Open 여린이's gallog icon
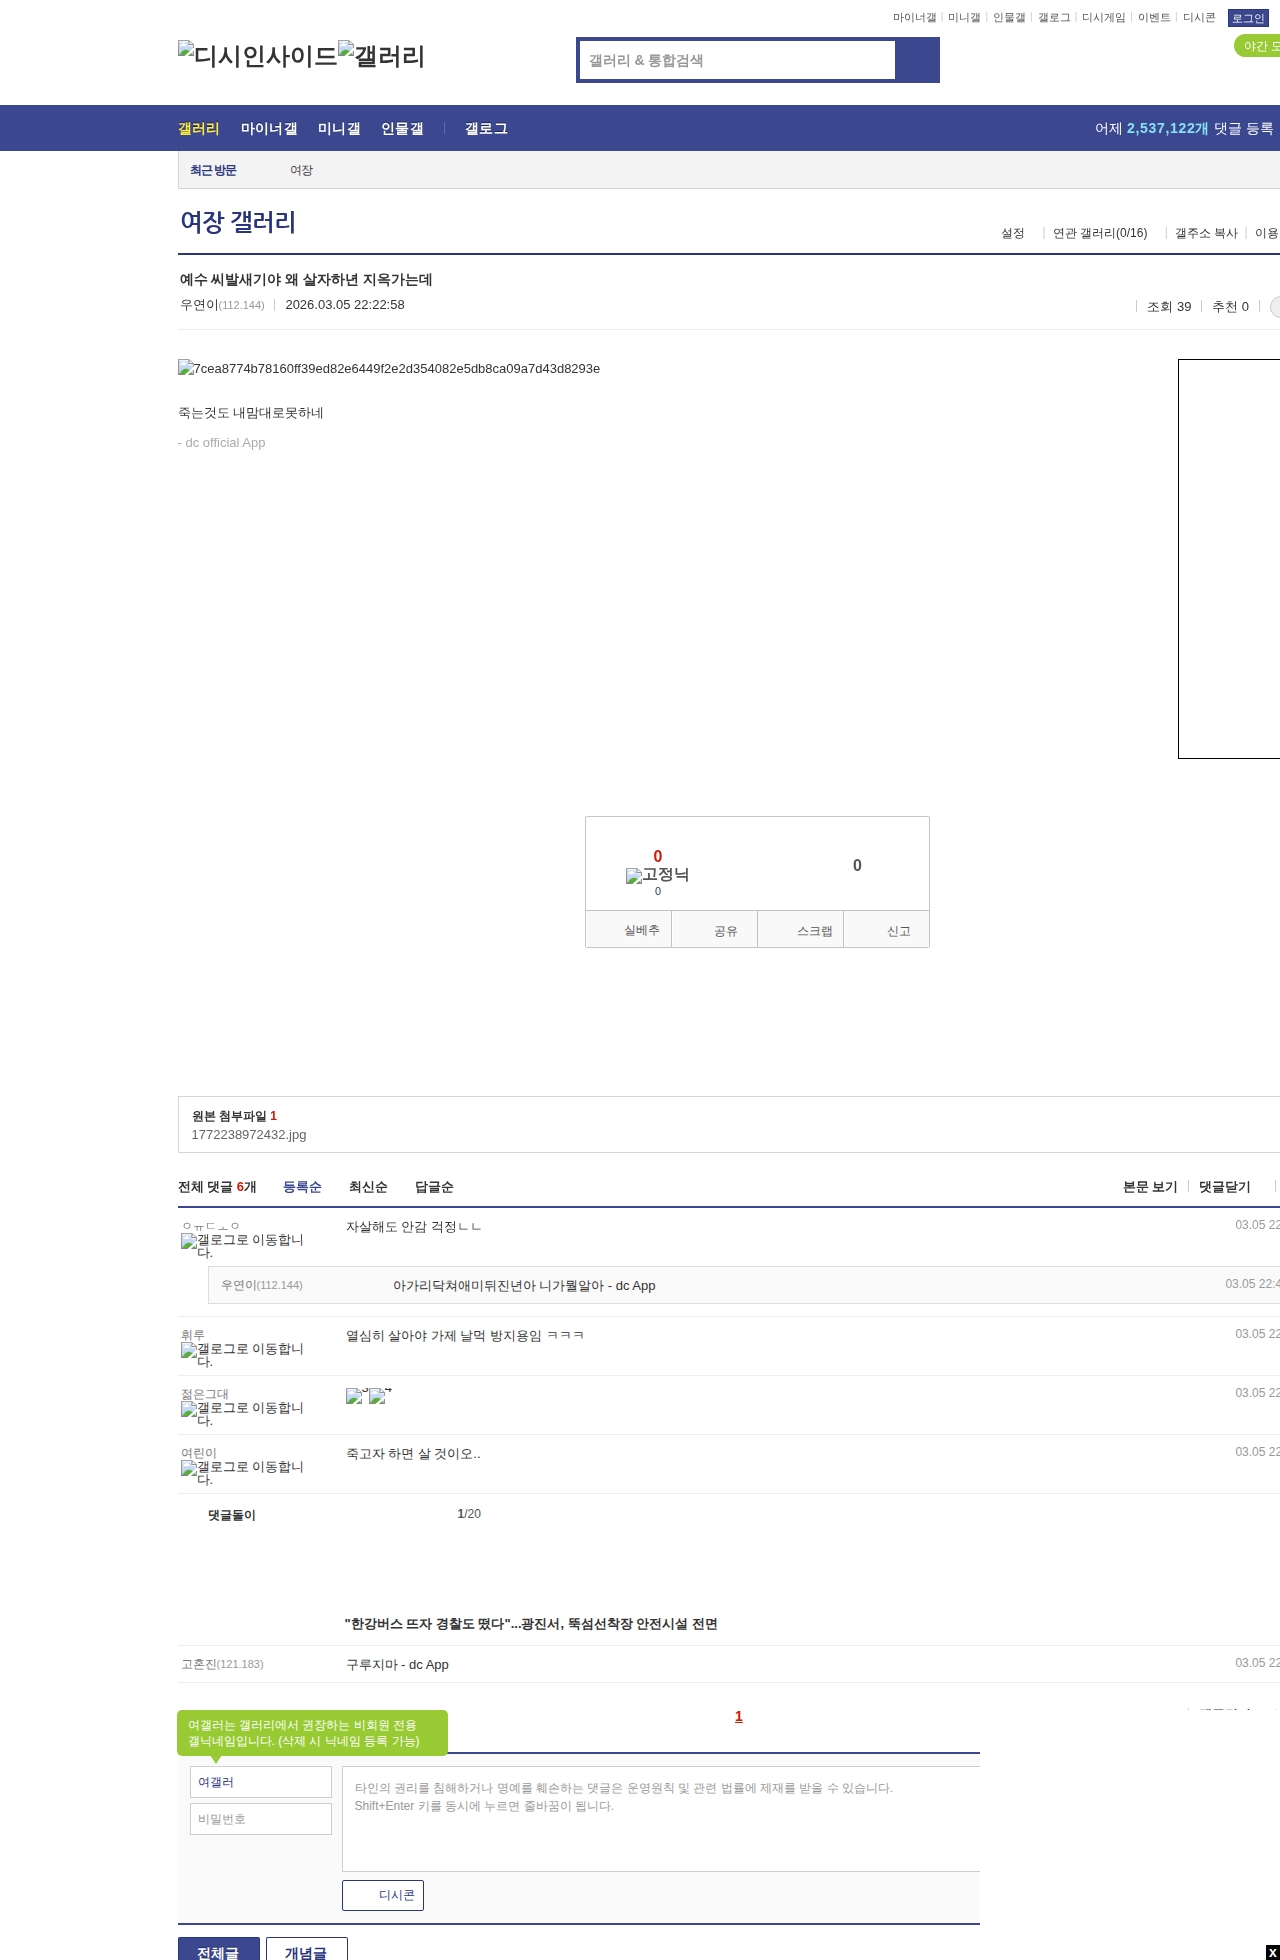The height and width of the screenshot is (1960, 1280). tap(189, 1468)
